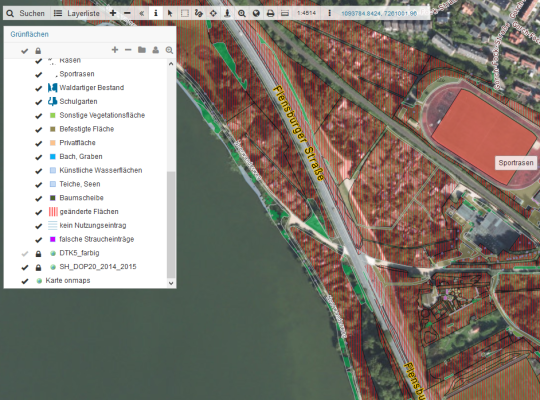
Task: Select the Karte onmaps layer label
Action: point(68,280)
